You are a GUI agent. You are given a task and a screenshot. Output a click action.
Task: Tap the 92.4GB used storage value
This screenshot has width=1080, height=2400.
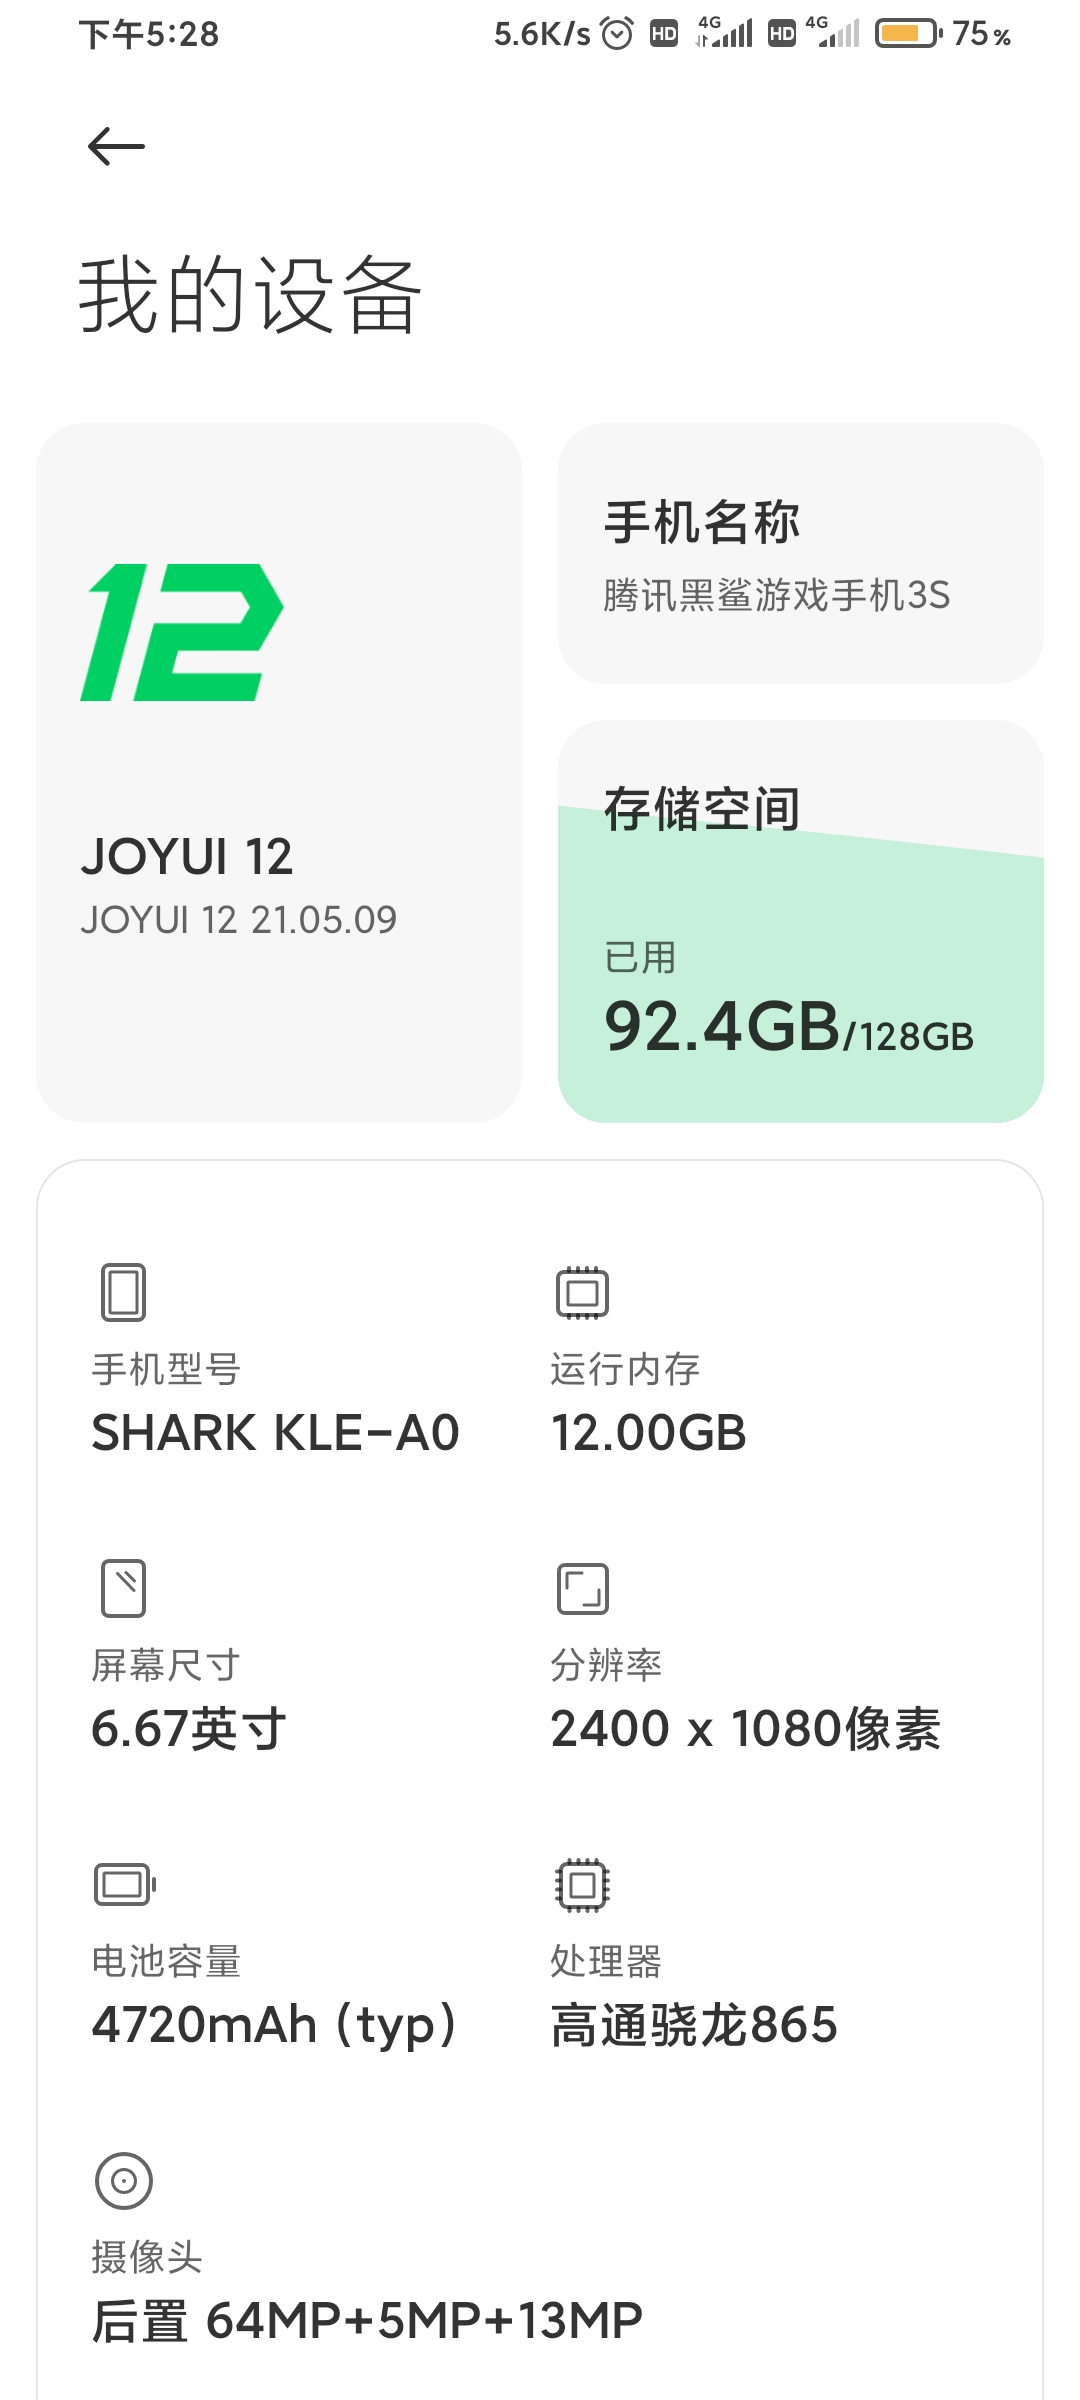click(x=722, y=1027)
